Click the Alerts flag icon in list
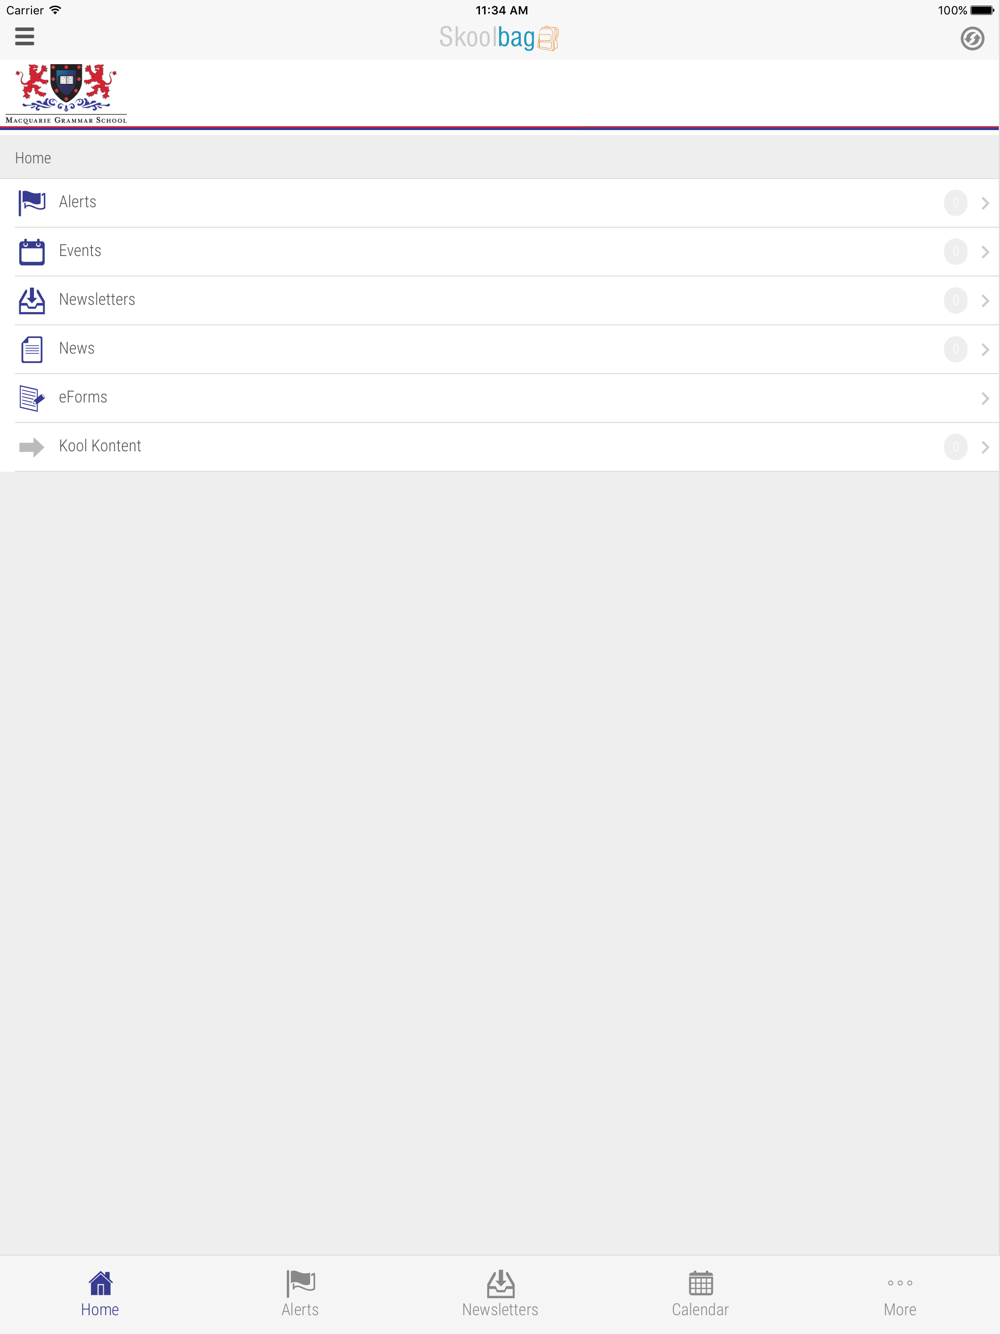This screenshot has width=1000, height=1334. click(32, 203)
